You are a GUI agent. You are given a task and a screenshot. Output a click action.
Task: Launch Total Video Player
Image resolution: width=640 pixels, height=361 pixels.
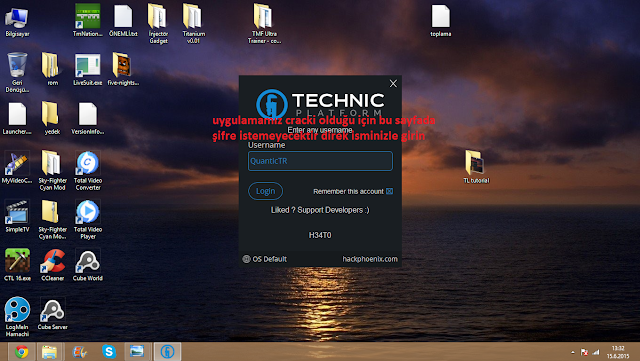[87, 220]
